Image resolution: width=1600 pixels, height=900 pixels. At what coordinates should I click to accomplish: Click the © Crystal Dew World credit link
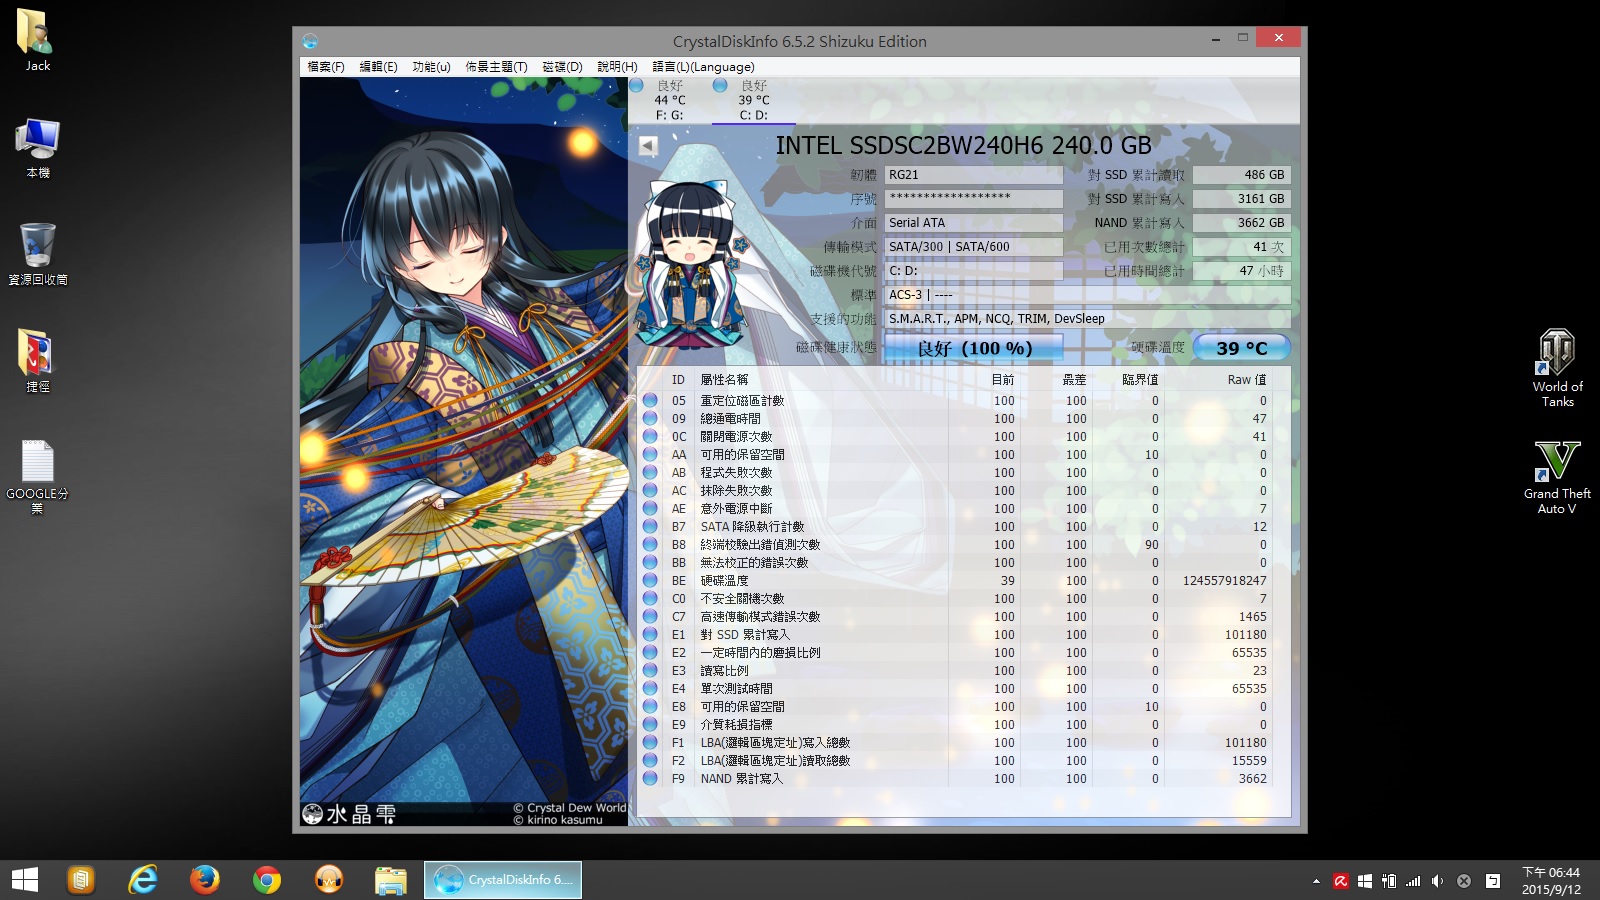(x=569, y=808)
